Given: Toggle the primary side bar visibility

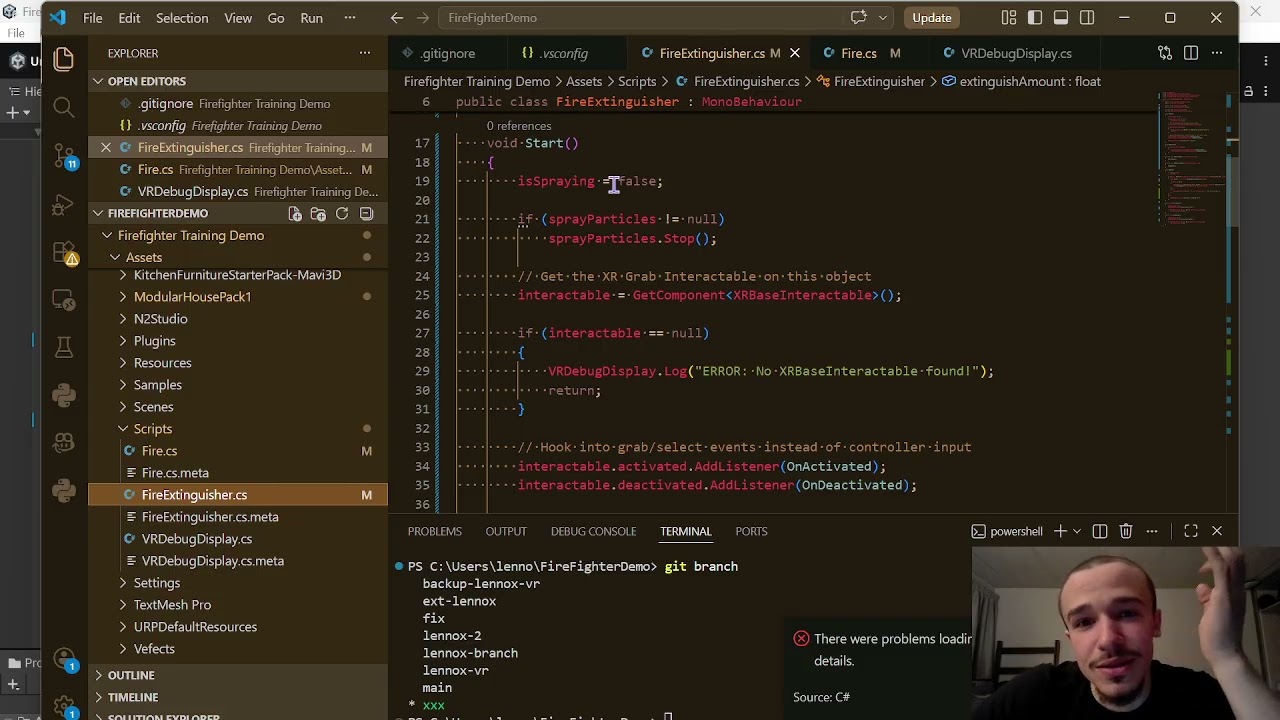Looking at the screenshot, I should [1035, 18].
